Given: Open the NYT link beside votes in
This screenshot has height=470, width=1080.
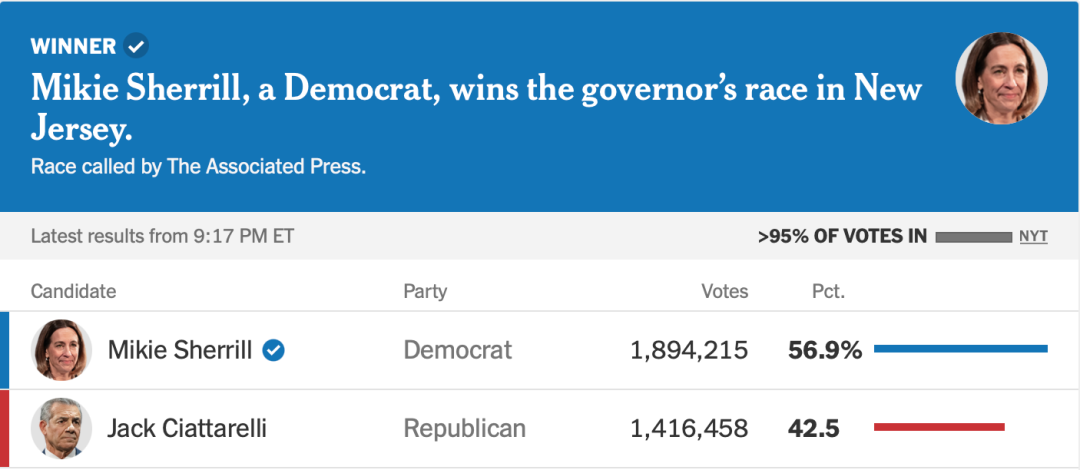Looking at the screenshot, I should pos(1033,237).
